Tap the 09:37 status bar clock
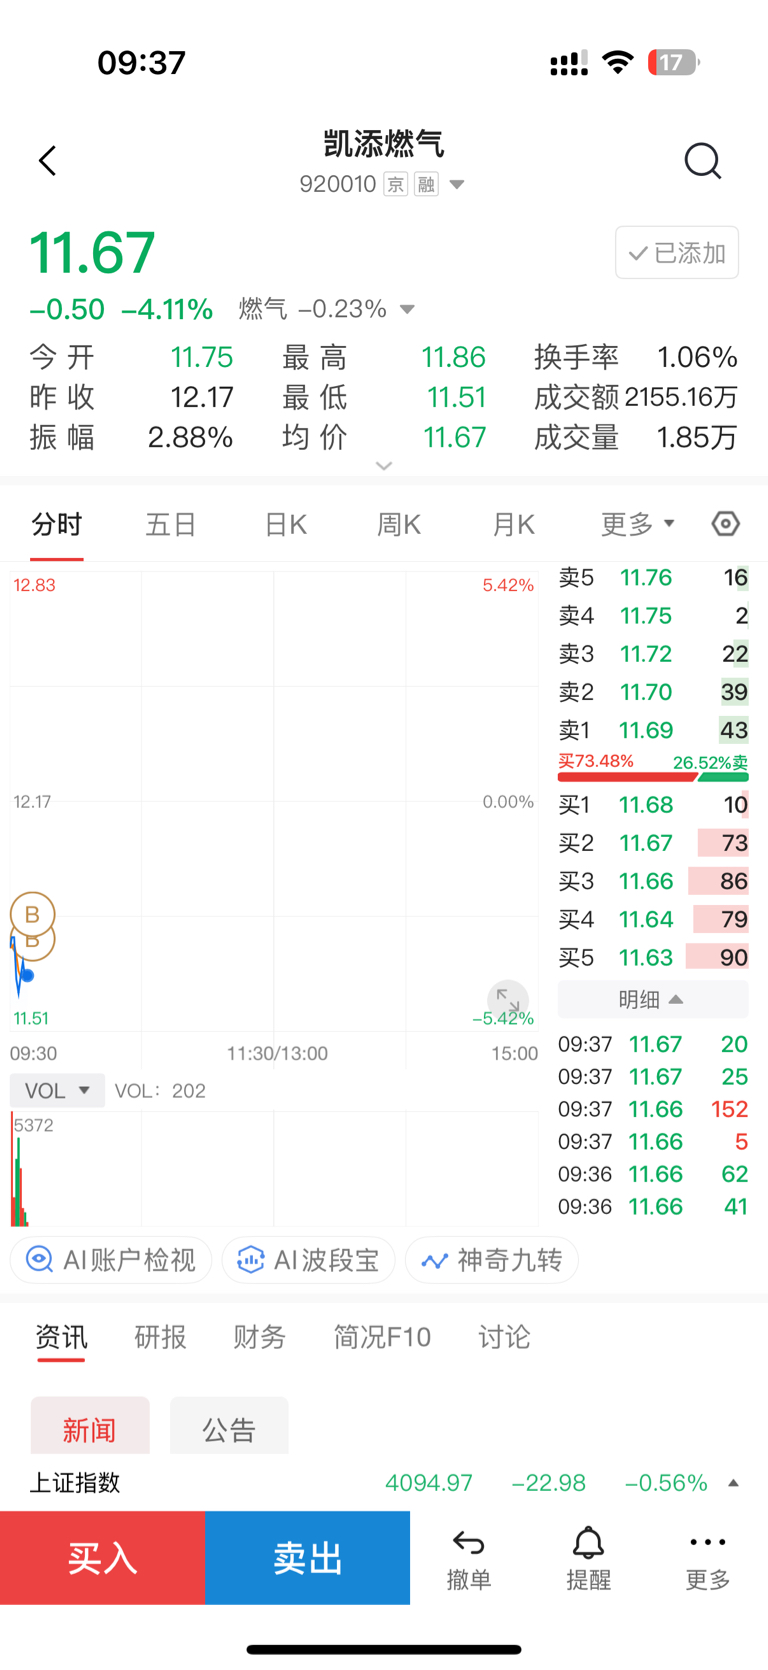768x1670 pixels. pyautogui.click(x=141, y=63)
